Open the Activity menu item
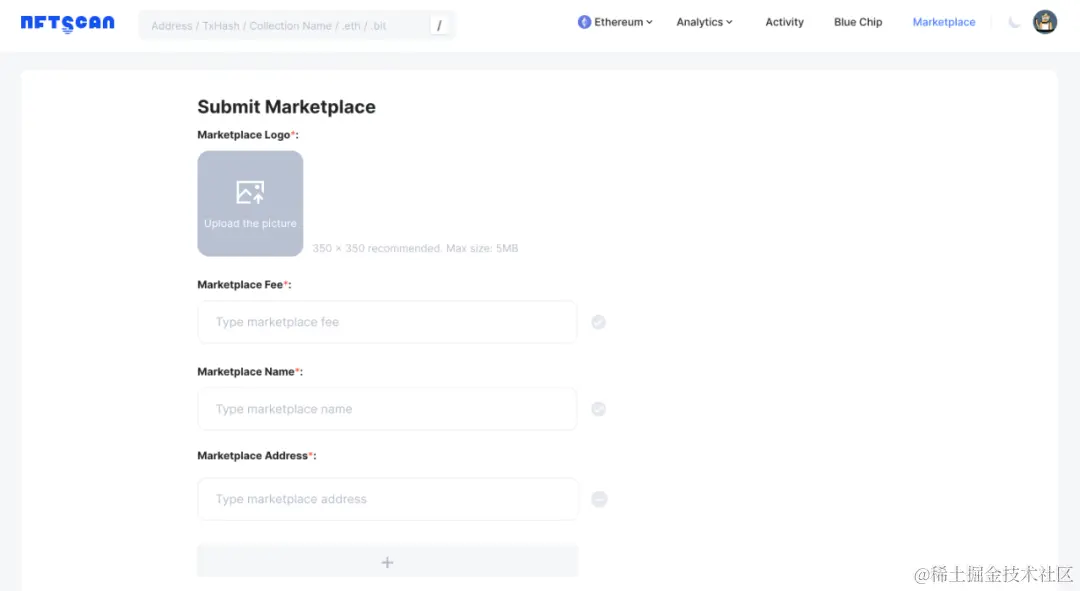Image resolution: width=1080 pixels, height=591 pixels. 784,22
